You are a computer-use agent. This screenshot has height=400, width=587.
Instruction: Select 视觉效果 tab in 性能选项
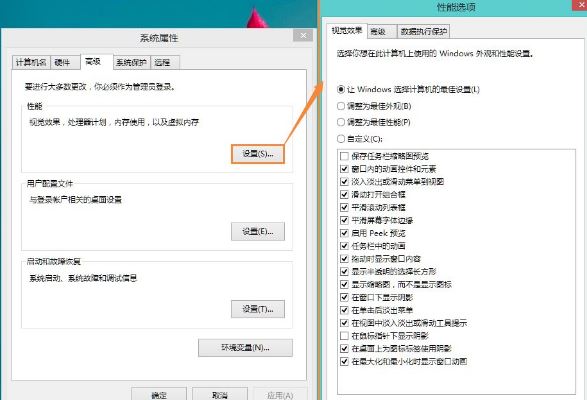click(x=347, y=31)
